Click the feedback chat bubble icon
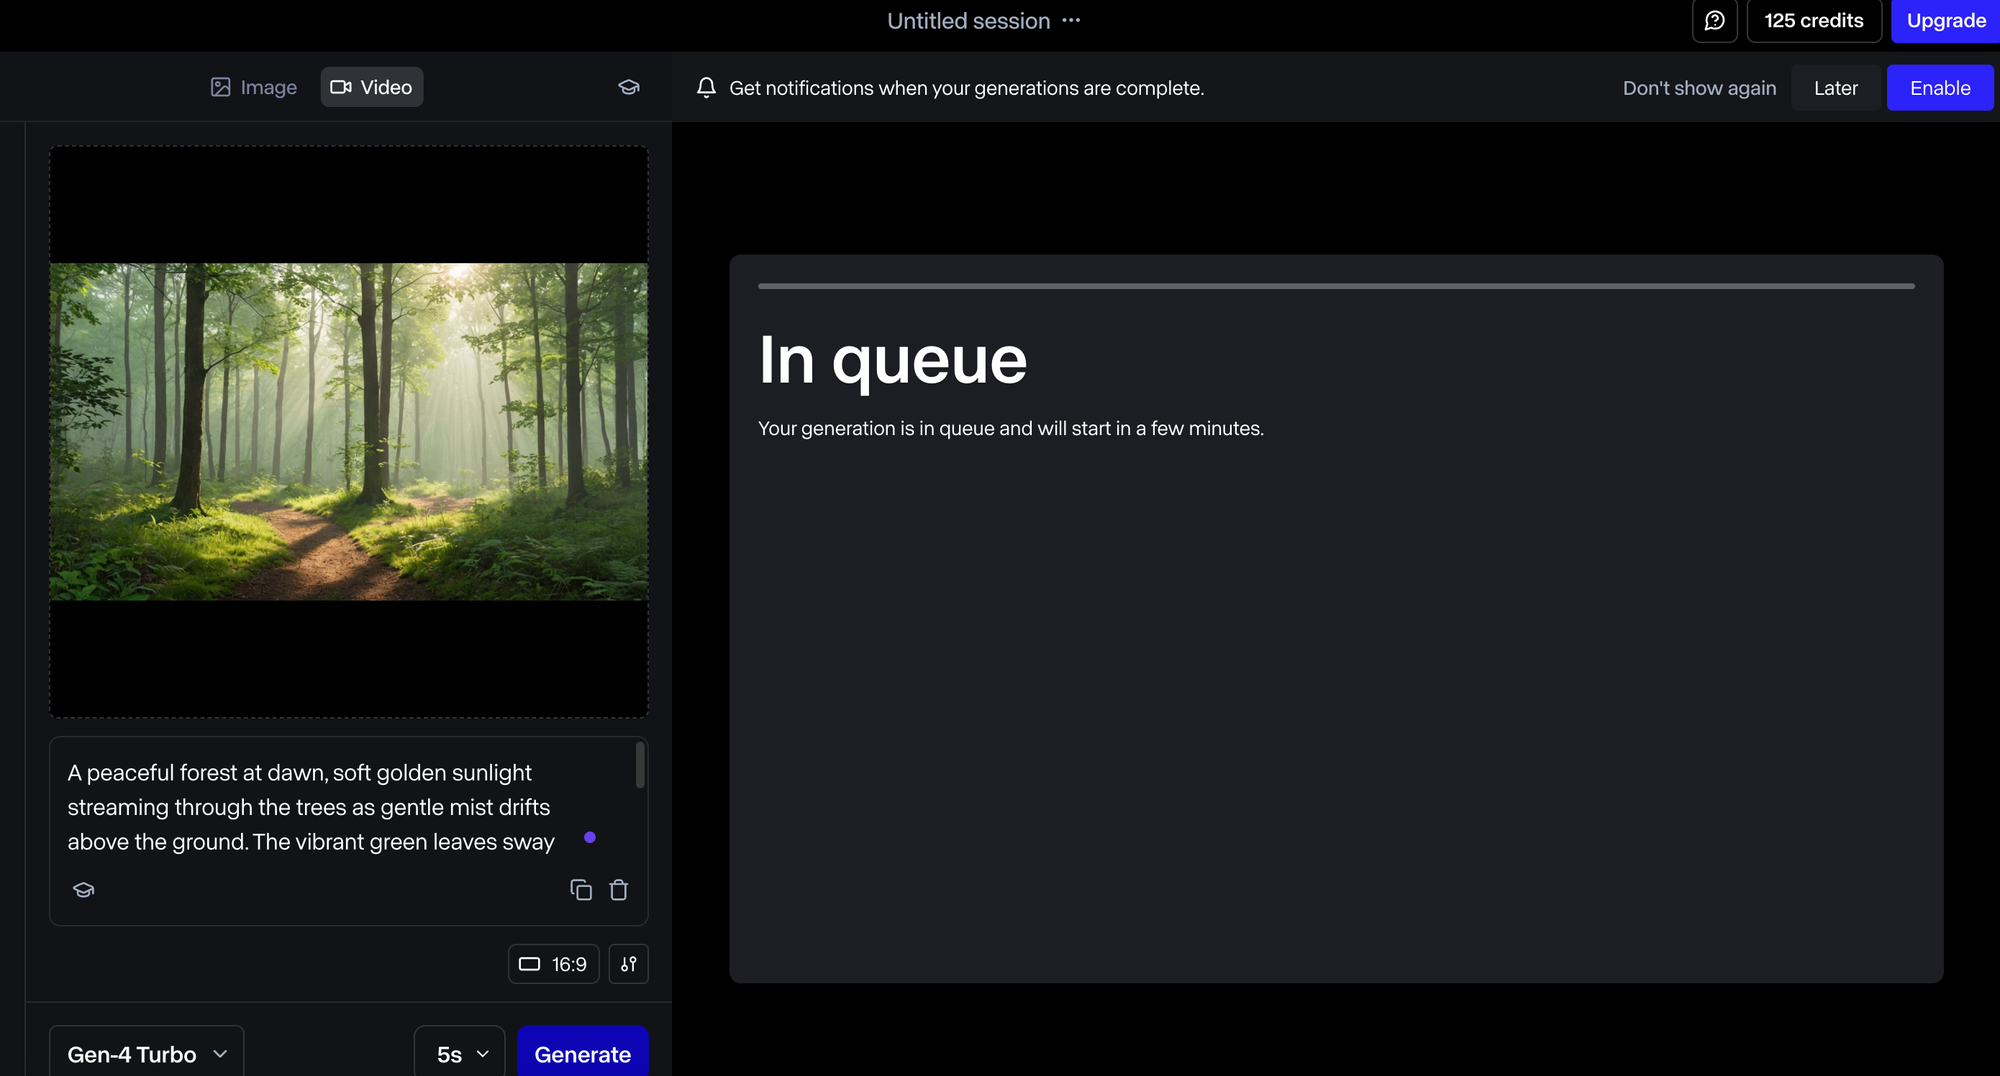The image size is (2000, 1076). pyautogui.click(x=1714, y=21)
